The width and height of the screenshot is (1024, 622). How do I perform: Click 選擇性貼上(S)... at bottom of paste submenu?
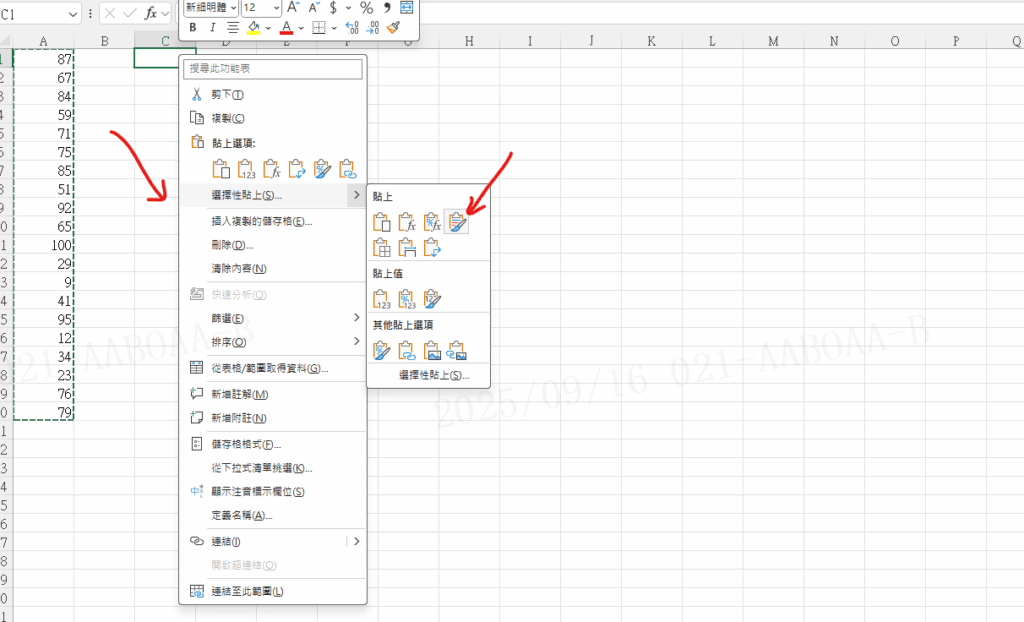(x=433, y=375)
